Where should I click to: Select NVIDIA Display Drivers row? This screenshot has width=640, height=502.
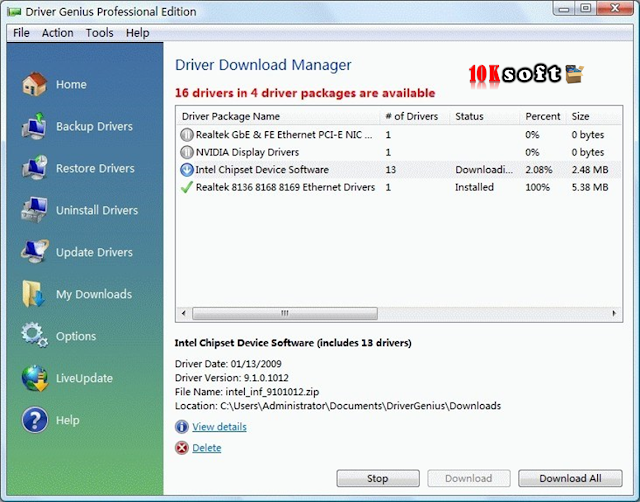(399, 152)
